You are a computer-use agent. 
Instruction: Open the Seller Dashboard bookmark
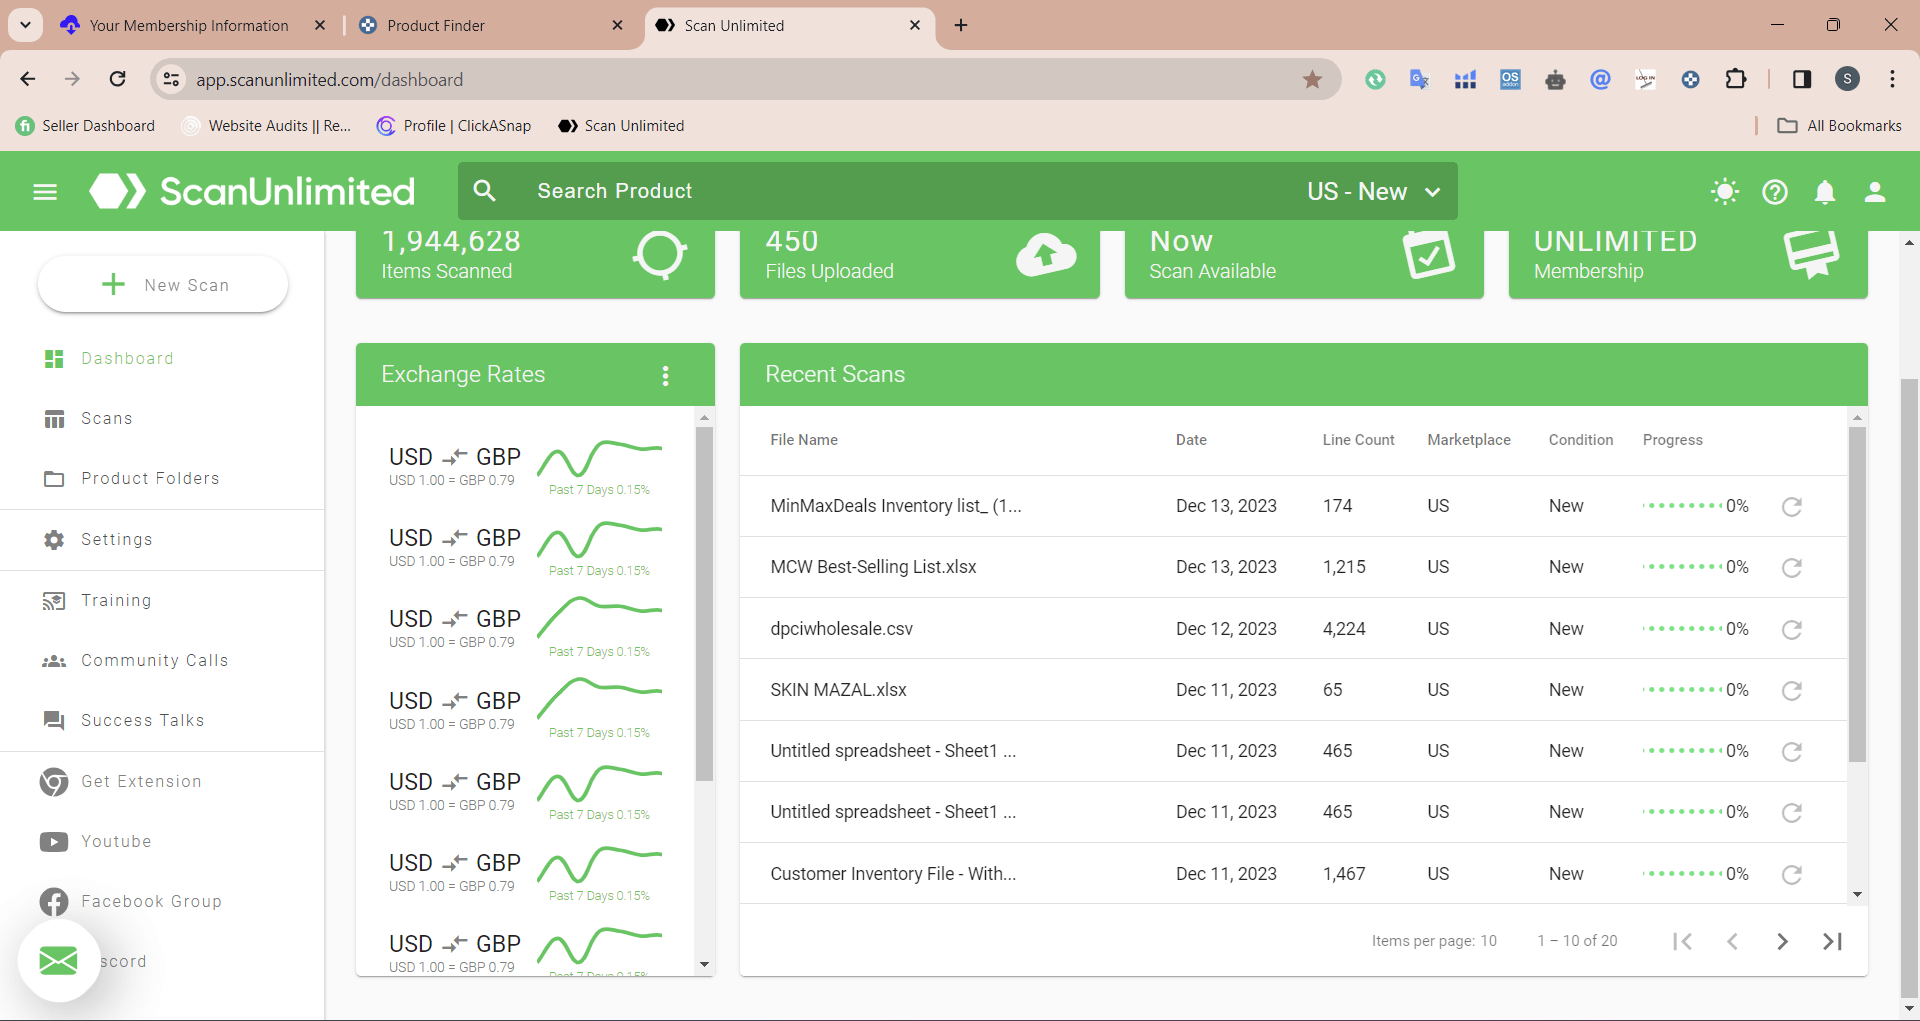click(x=86, y=125)
